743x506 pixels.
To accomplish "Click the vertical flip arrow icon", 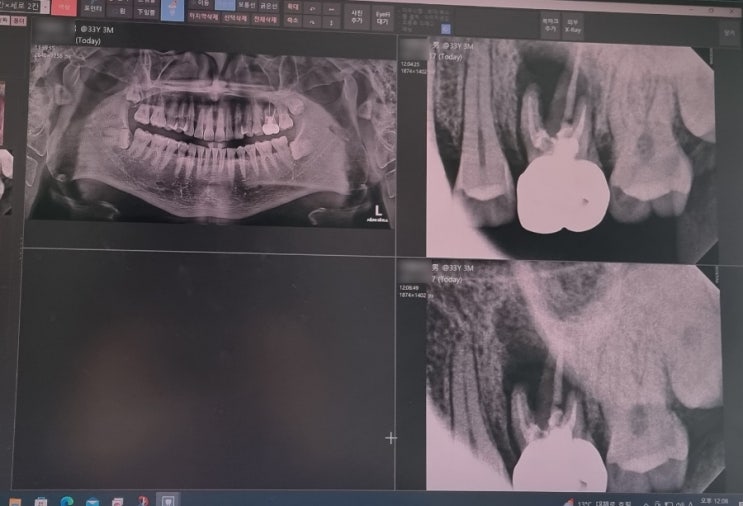I will point(331,23).
